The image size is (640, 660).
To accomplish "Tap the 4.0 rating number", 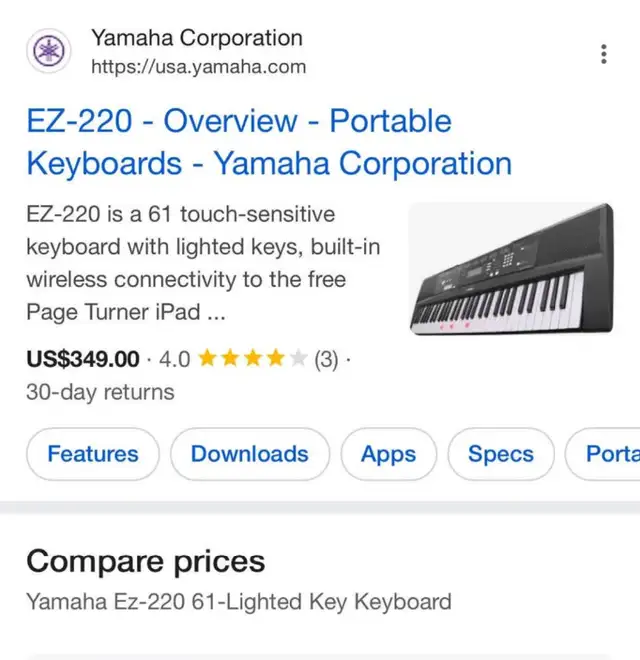I will pyautogui.click(x=174, y=359).
